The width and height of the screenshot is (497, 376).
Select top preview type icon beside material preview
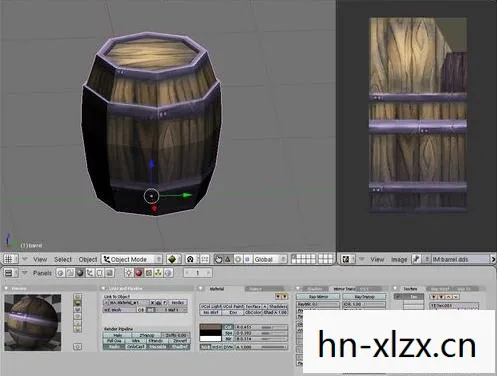(x=77, y=296)
